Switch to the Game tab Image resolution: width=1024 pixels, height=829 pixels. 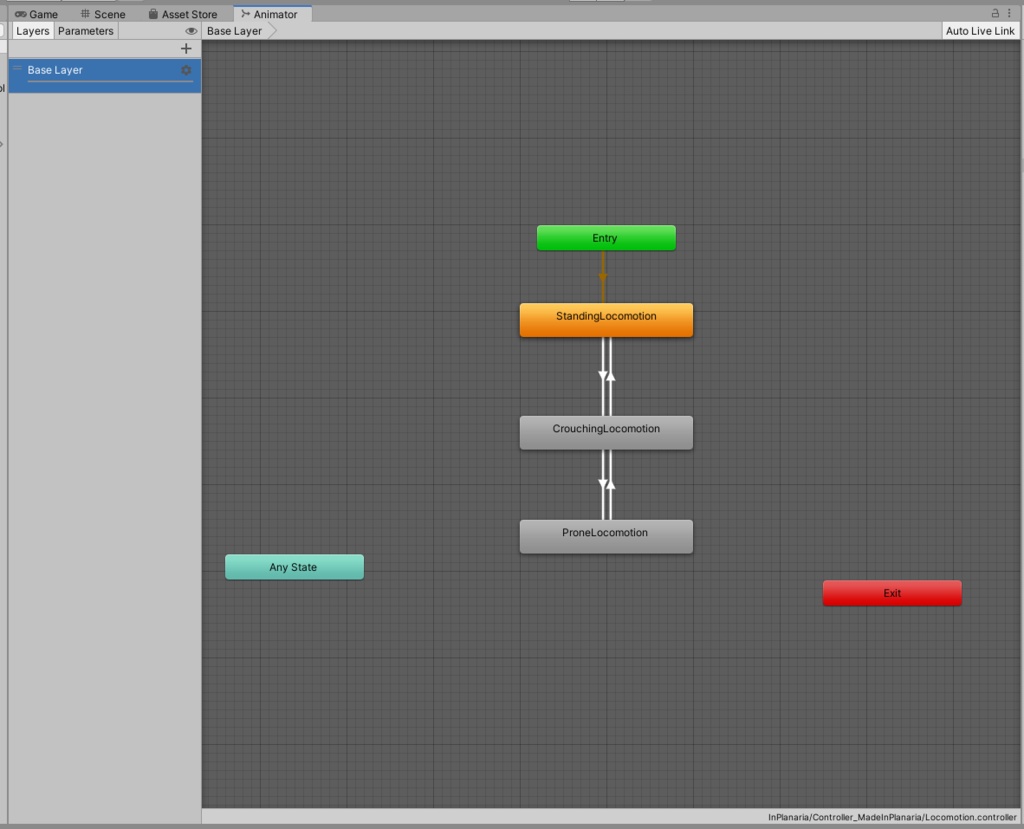[x=36, y=14]
